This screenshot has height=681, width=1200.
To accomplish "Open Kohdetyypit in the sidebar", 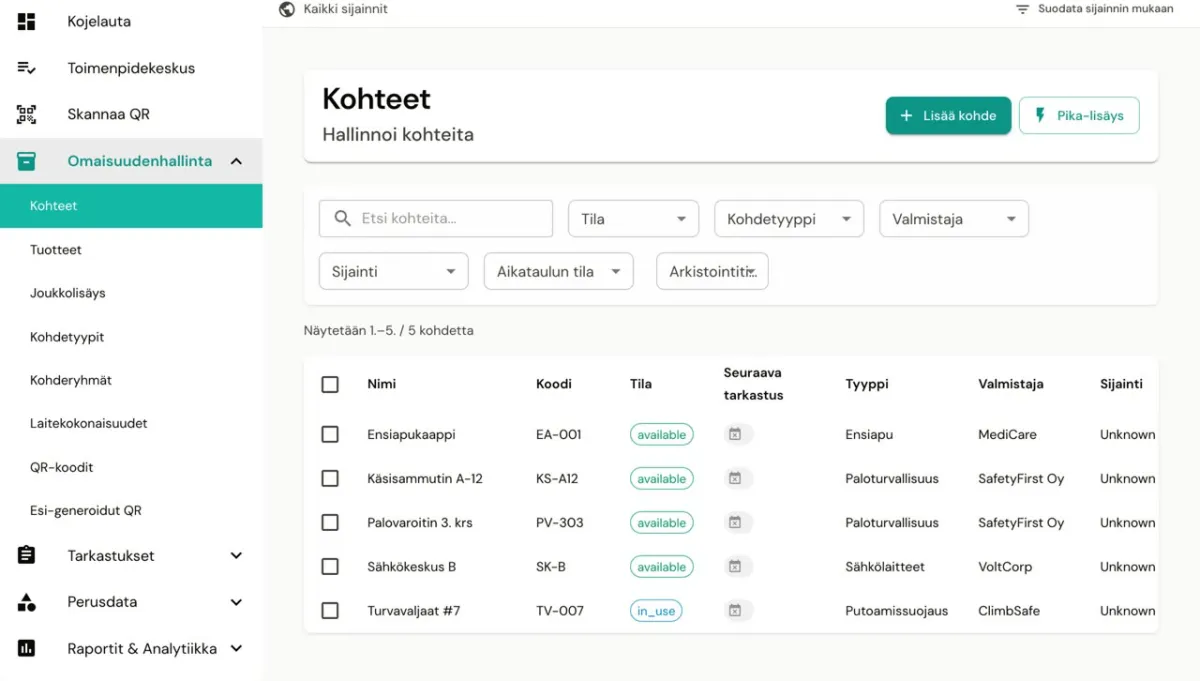I will pos(67,337).
